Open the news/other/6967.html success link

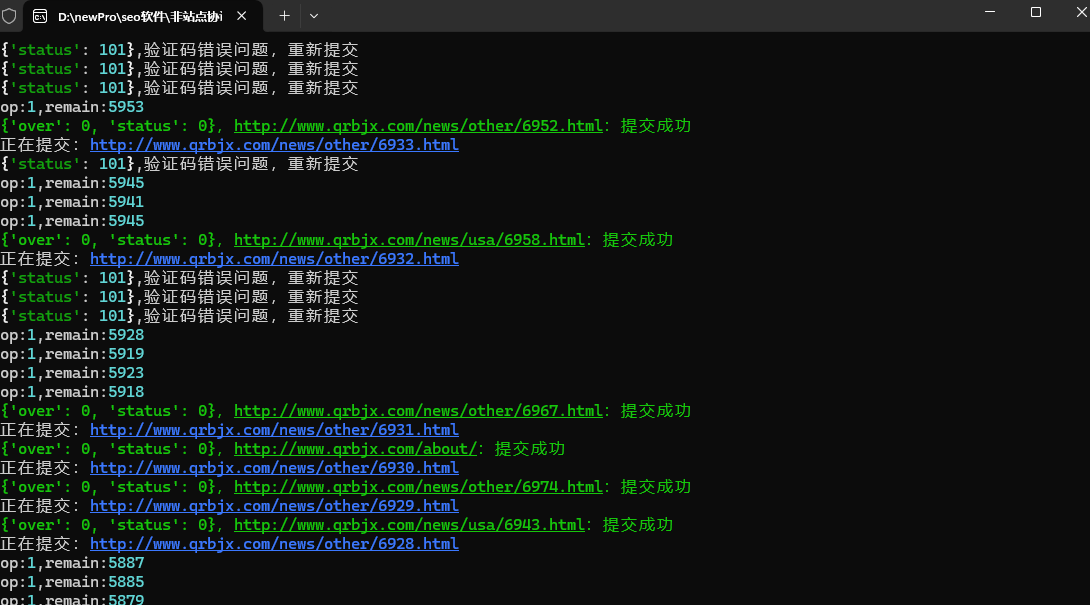pos(418,411)
